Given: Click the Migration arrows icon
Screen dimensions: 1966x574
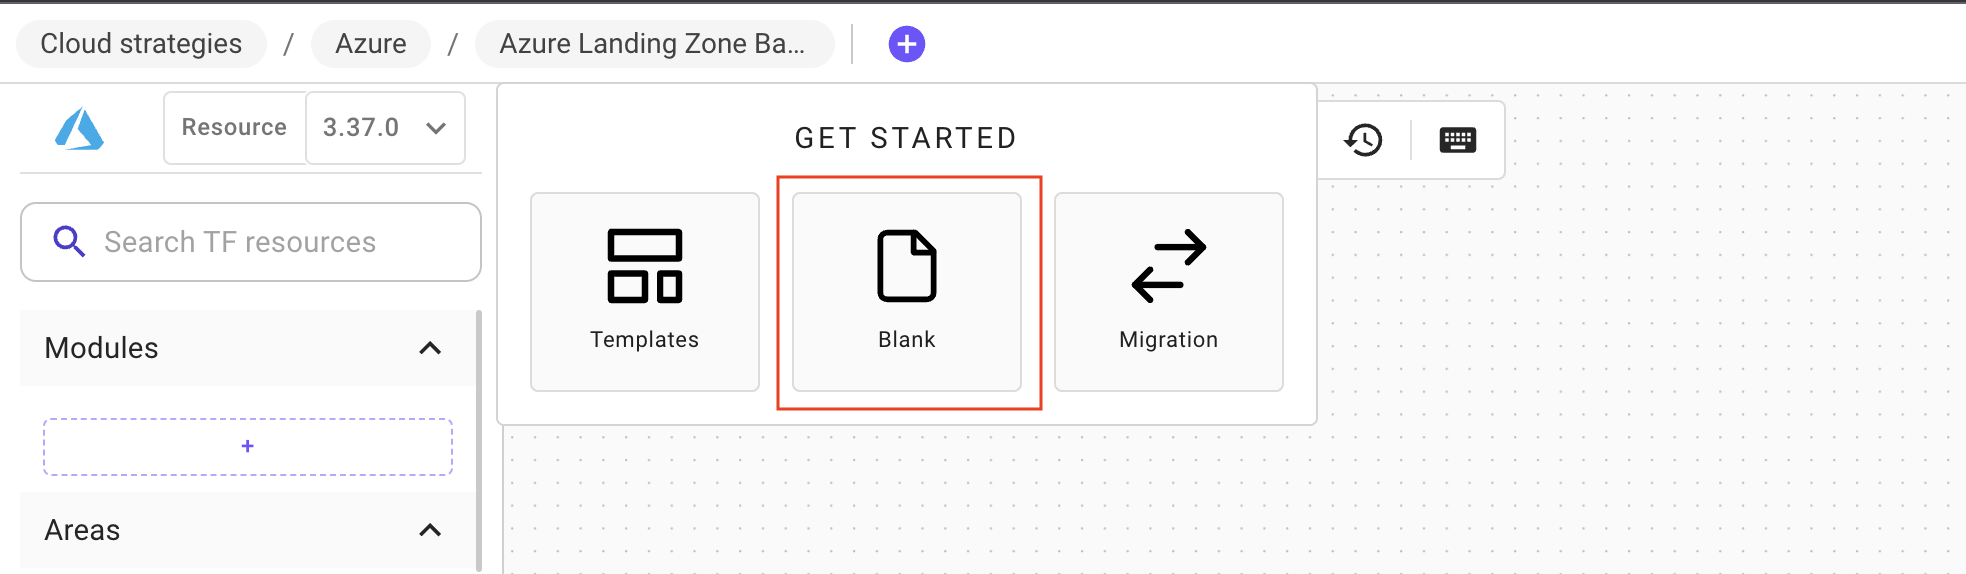Looking at the screenshot, I should [x=1168, y=266].
